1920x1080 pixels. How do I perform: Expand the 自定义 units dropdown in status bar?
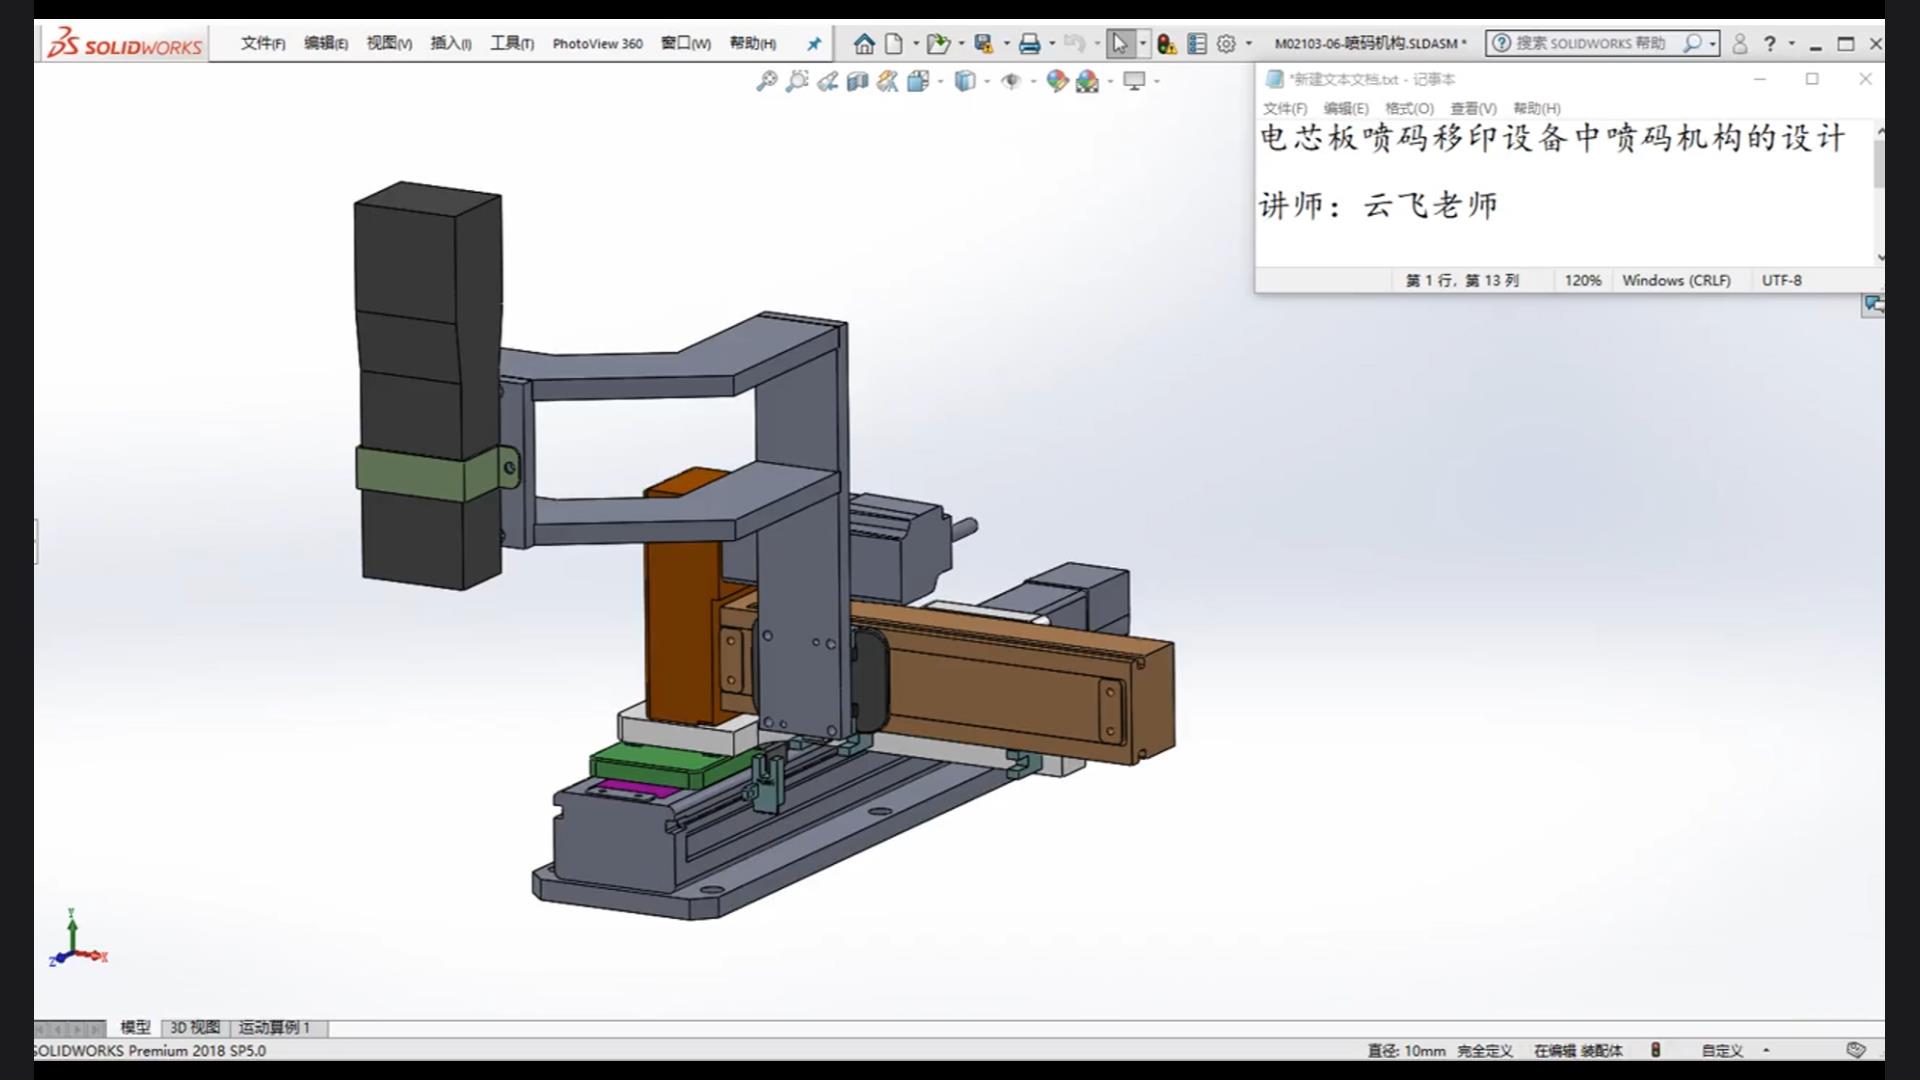pyautogui.click(x=1766, y=1050)
